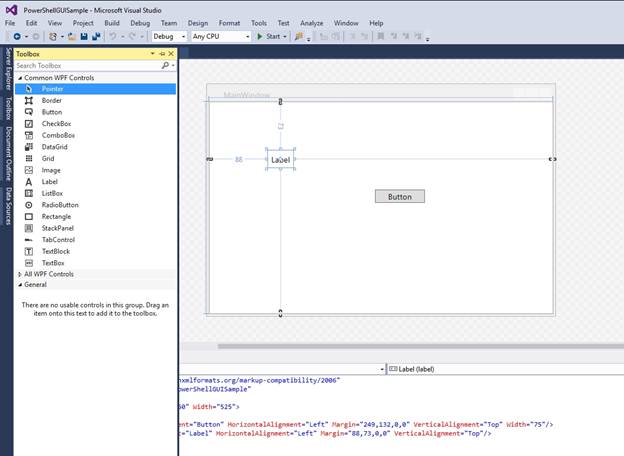Click the Save All toolbar icon
This screenshot has height=456, width=624.
pyautogui.click(x=96, y=37)
